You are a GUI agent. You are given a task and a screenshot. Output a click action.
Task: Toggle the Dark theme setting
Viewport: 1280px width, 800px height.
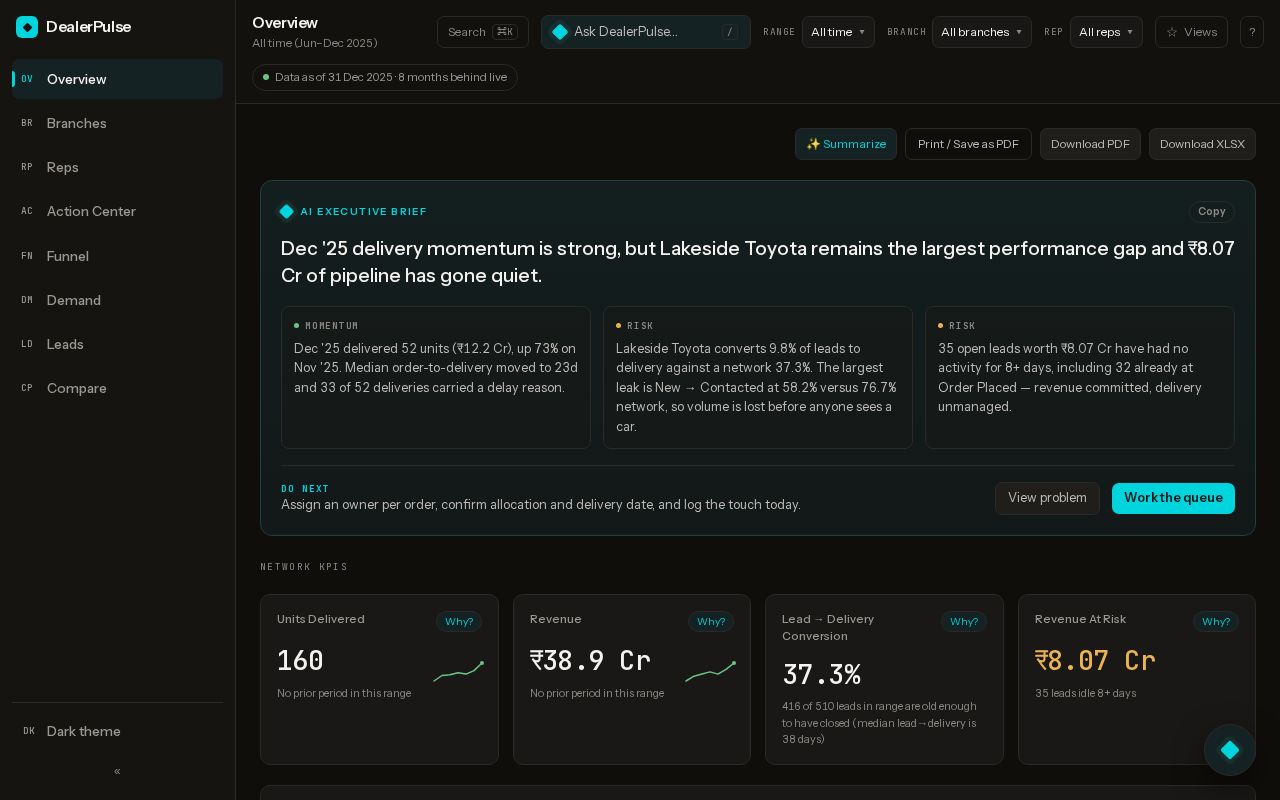(x=117, y=731)
